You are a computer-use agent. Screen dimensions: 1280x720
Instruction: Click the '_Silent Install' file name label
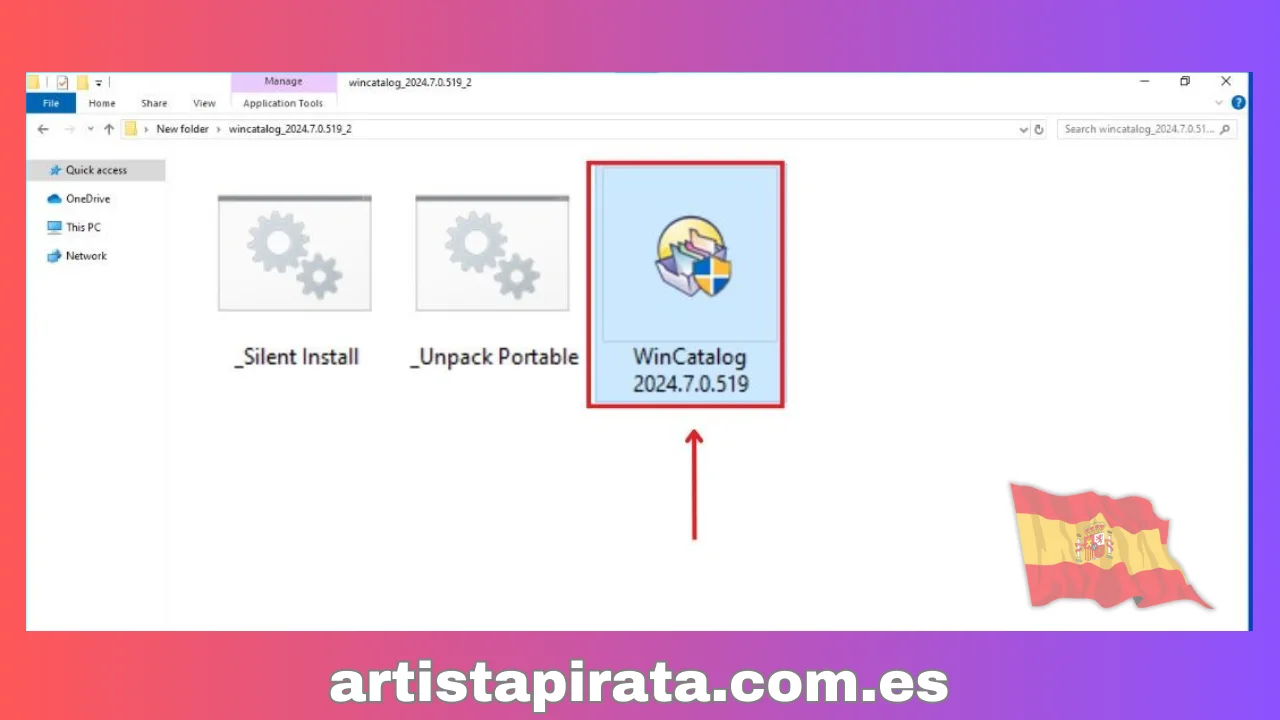(296, 357)
